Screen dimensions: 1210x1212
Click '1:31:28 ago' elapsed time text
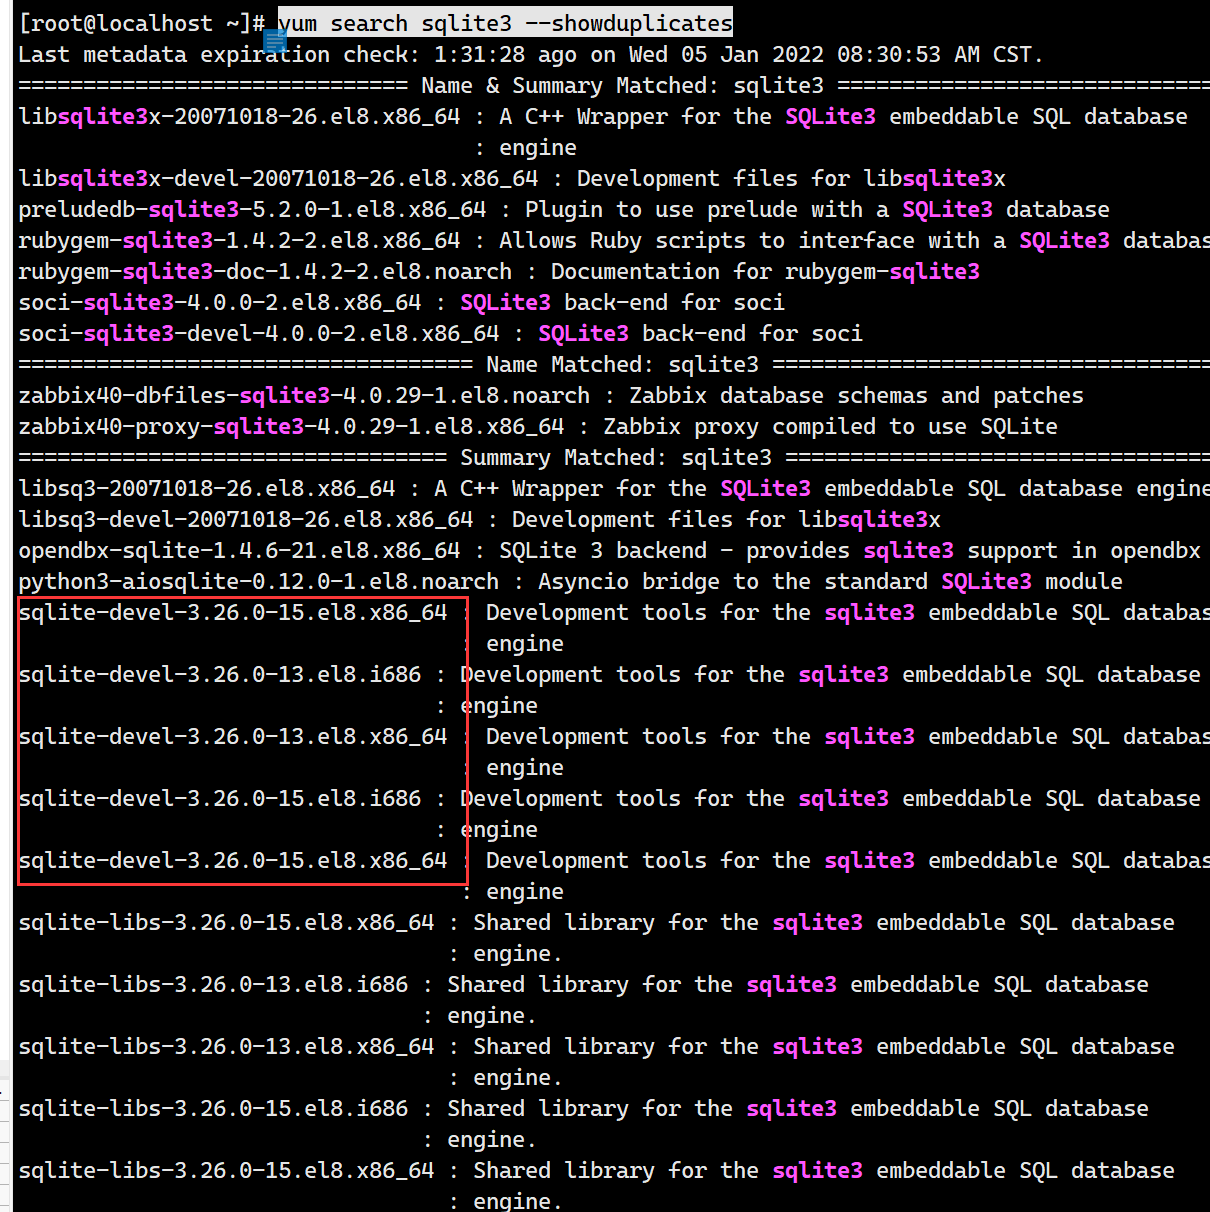pos(505,54)
